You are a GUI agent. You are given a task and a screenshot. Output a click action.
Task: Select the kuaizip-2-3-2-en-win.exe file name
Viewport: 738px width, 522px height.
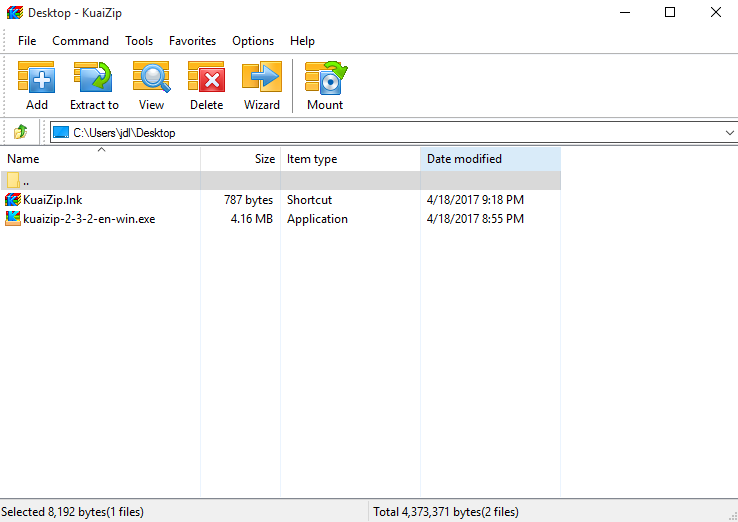(x=89, y=219)
